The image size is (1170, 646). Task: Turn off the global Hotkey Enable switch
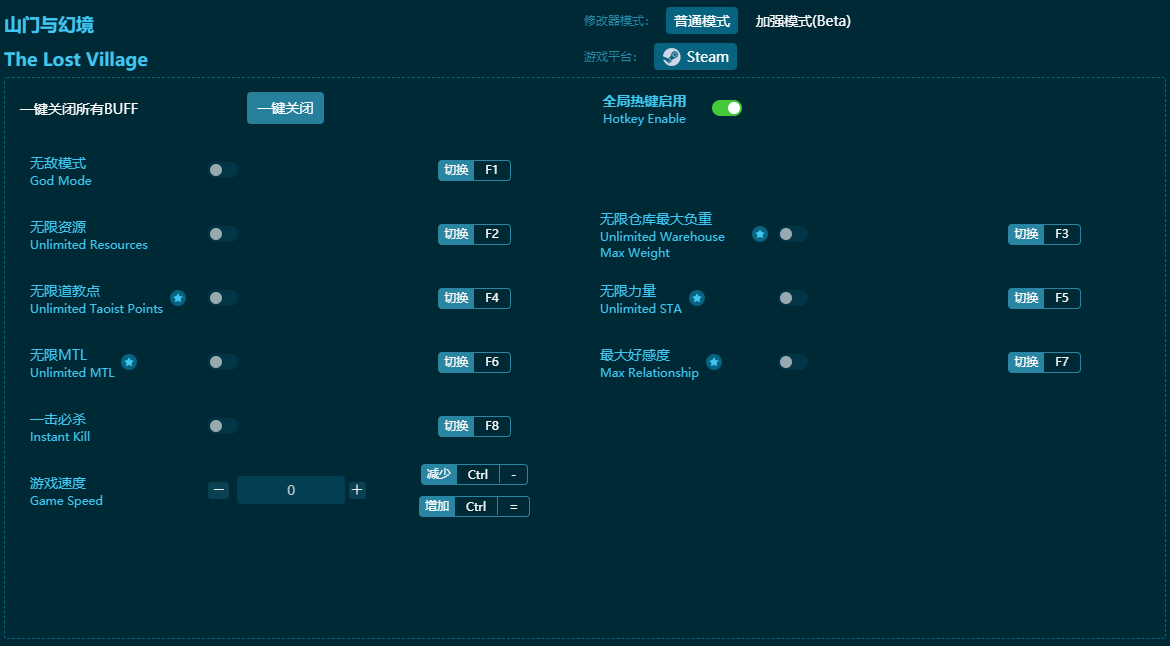point(727,108)
